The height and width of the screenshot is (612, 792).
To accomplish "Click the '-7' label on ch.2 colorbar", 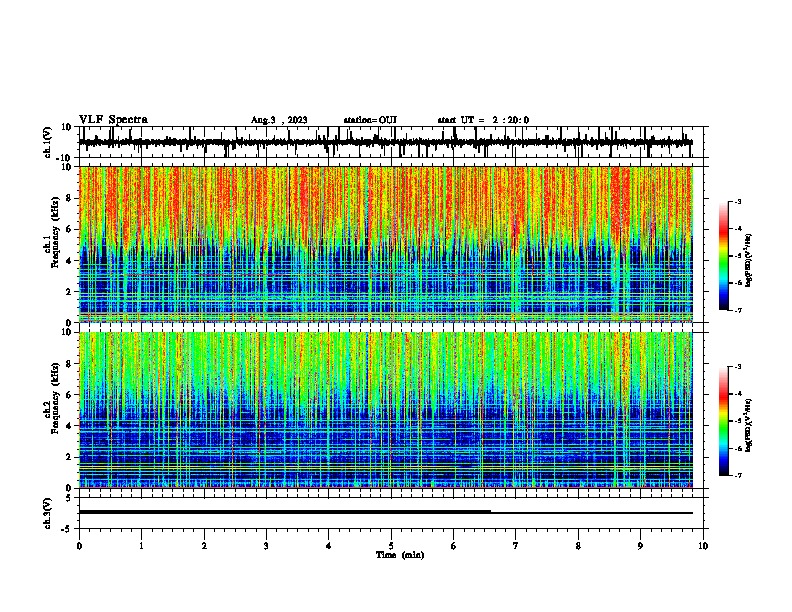I will [x=738, y=475].
